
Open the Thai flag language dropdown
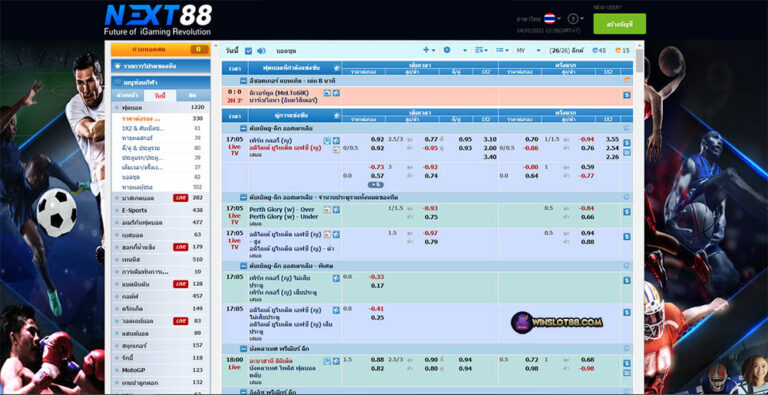(552, 19)
